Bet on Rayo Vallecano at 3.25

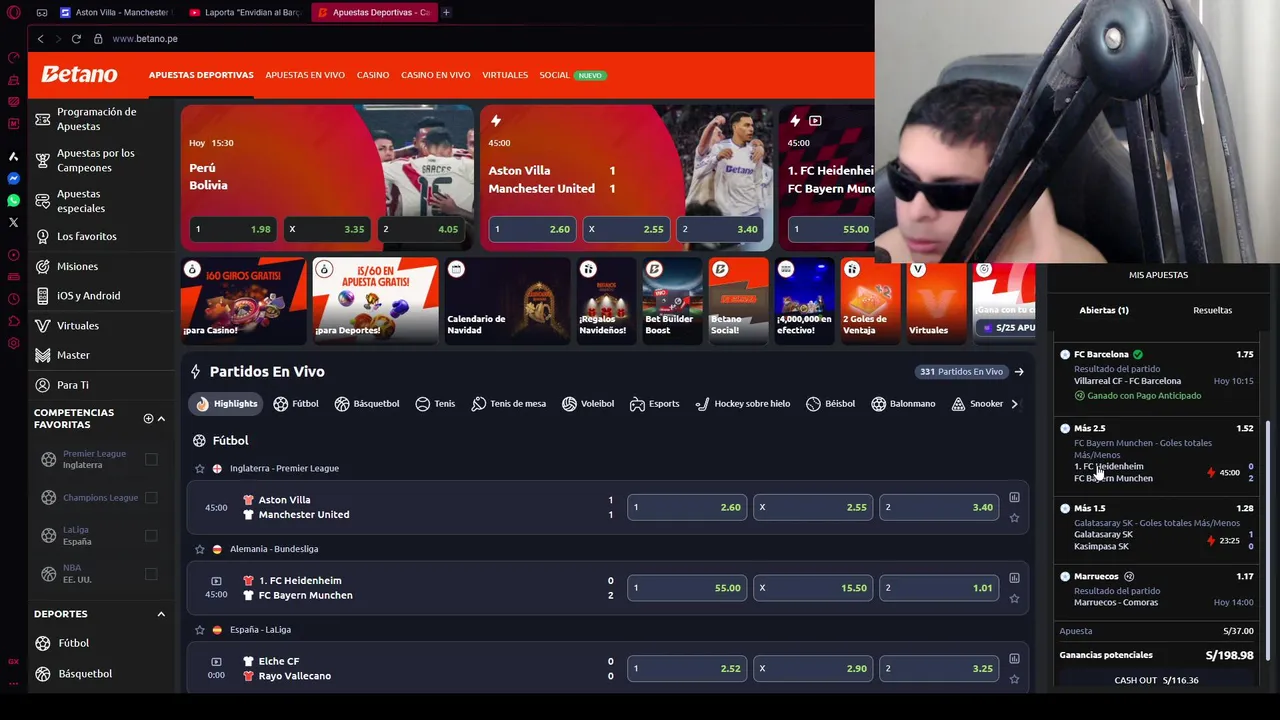point(938,668)
